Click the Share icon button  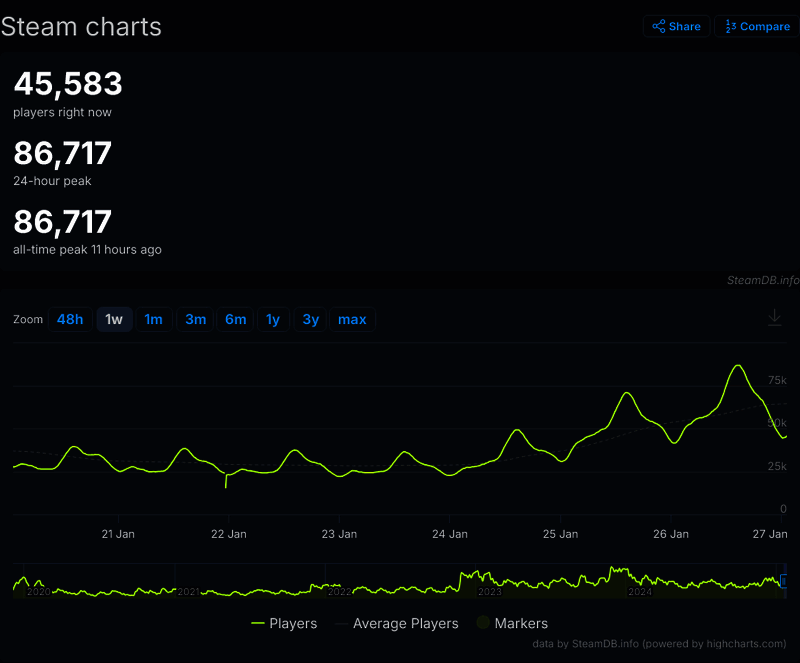pos(676,26)
